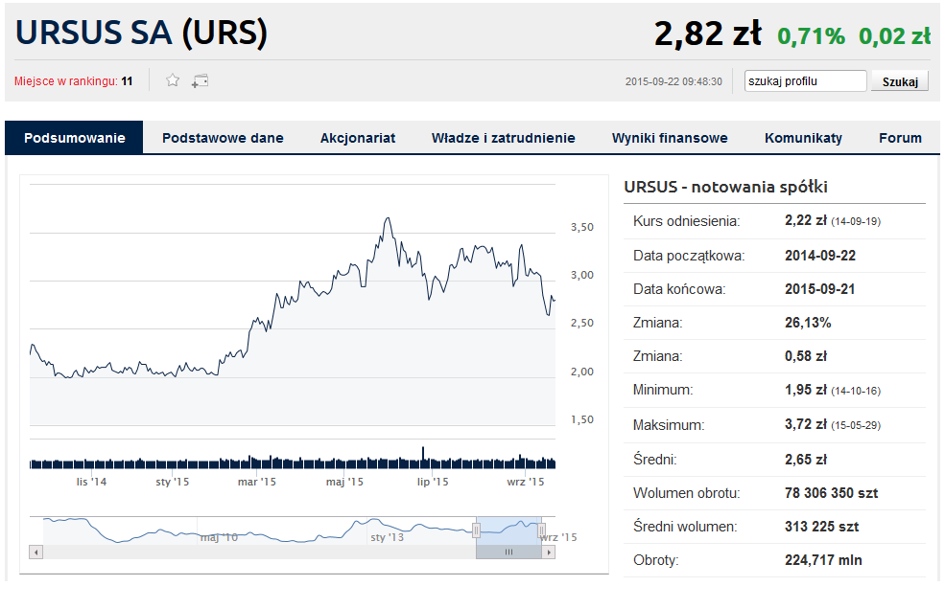This screenshot has width=945, height=609.
Task: Click the URSUS SA (URS) heading
Action: 141,33
